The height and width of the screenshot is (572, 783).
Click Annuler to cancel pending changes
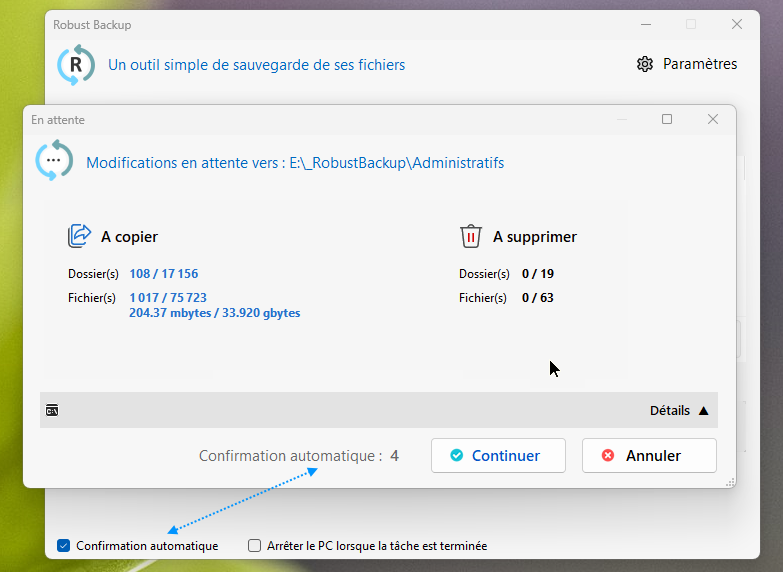coord(649,456)
